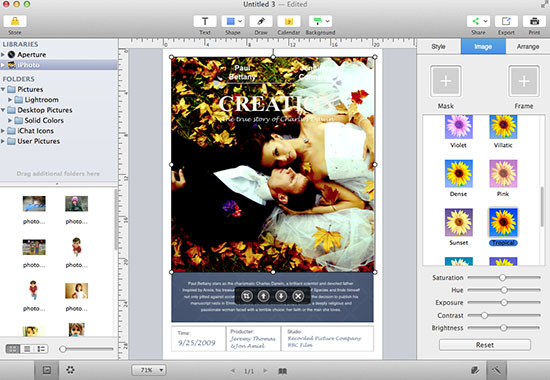Collapse the Desktop Pictures folder
Screen dimensions: 550x380
pos(3,110)
